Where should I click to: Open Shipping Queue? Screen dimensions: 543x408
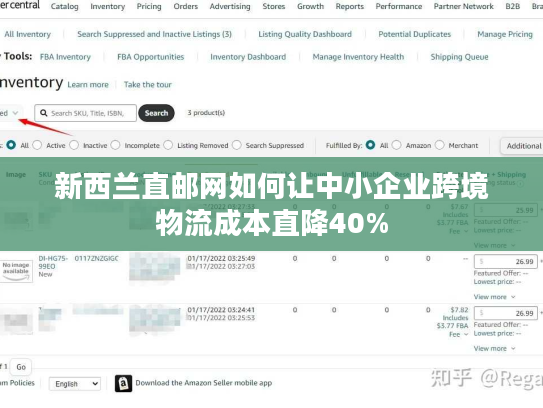(x=460, y=57)
